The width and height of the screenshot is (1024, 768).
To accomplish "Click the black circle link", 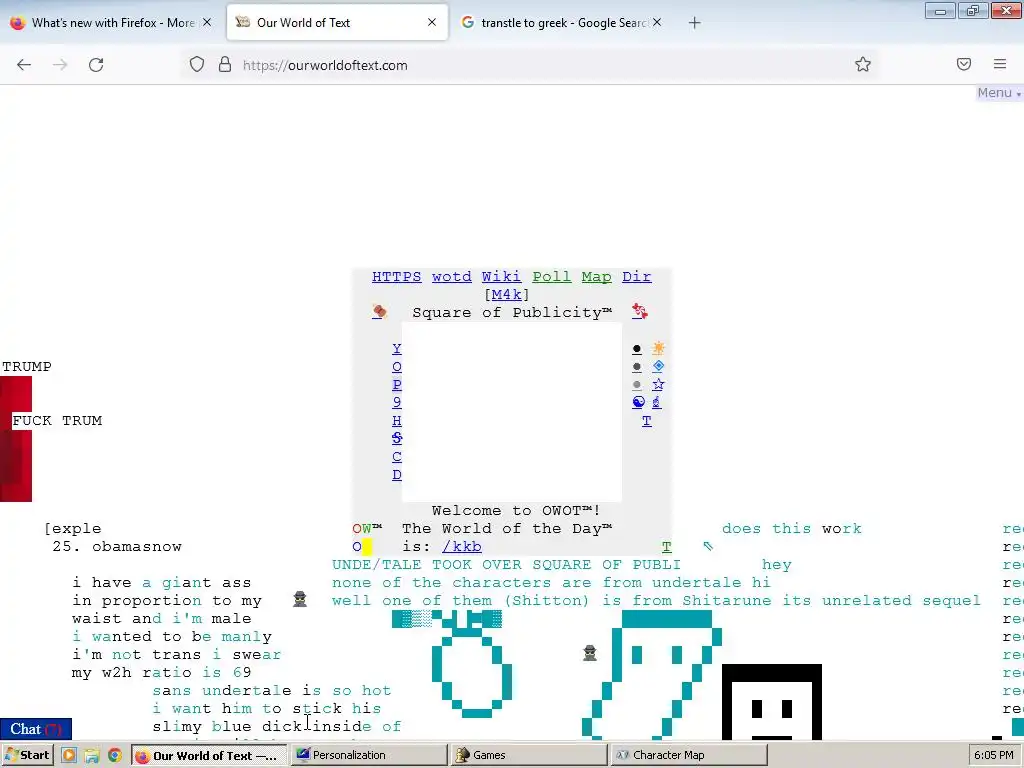I will coord(637,349).
